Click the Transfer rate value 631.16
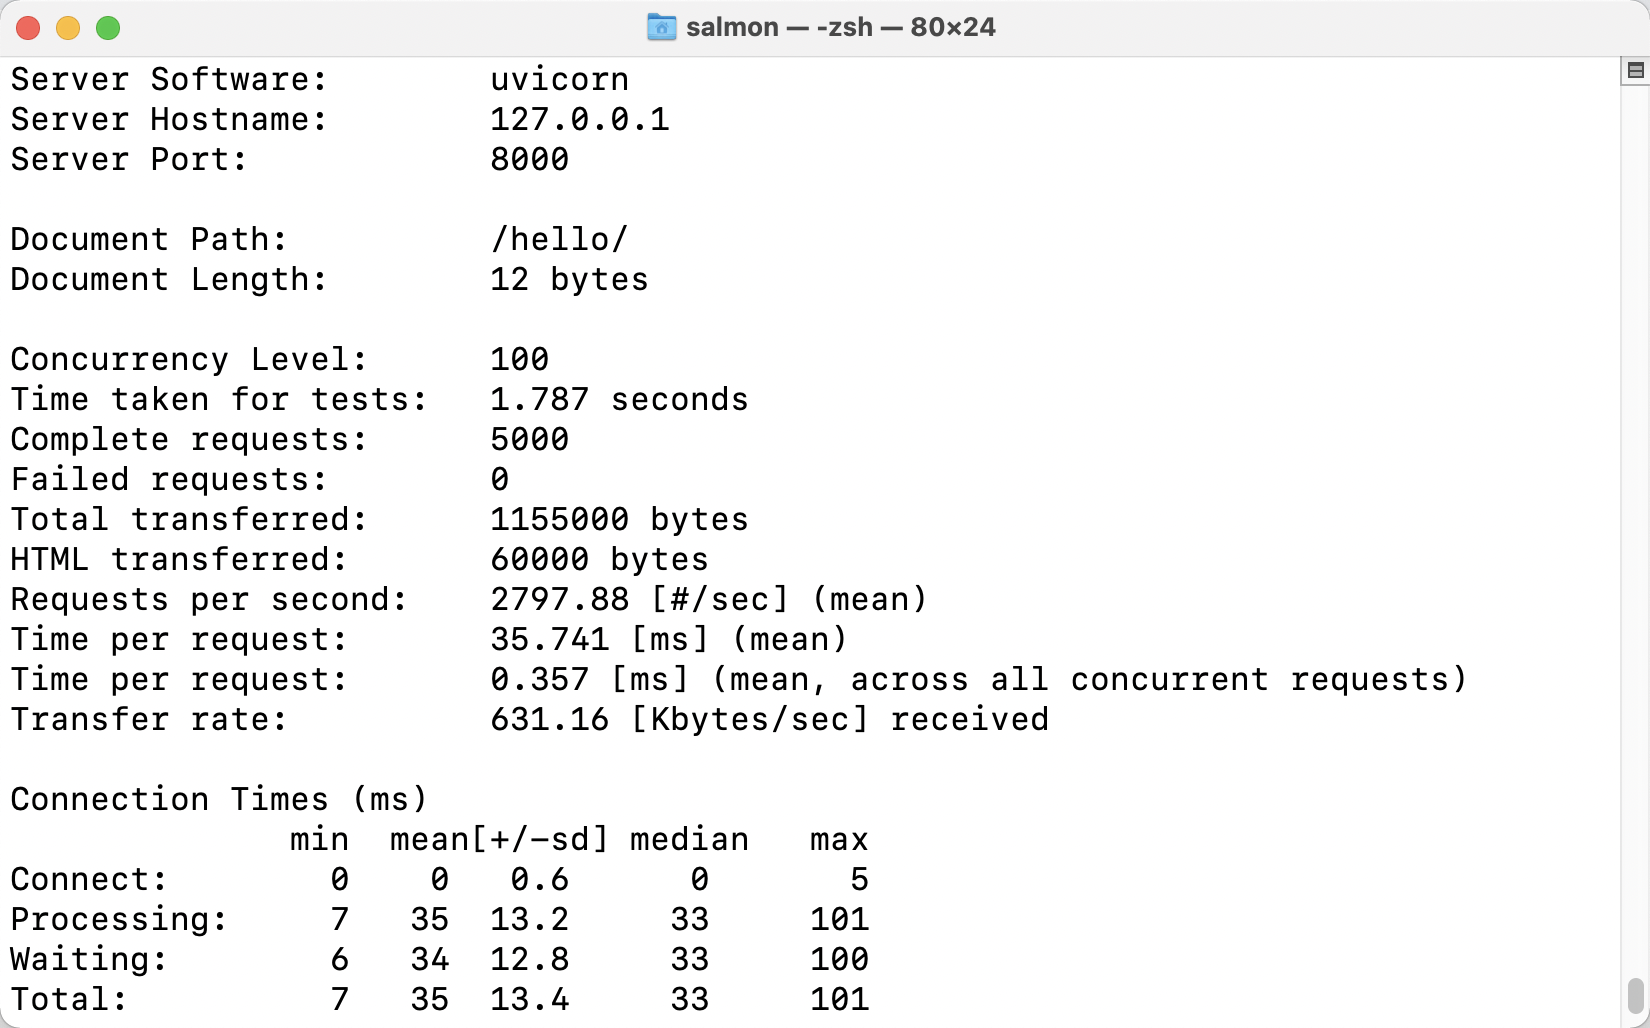This screenshot has height=1028, width=1650. click(549, 719)
